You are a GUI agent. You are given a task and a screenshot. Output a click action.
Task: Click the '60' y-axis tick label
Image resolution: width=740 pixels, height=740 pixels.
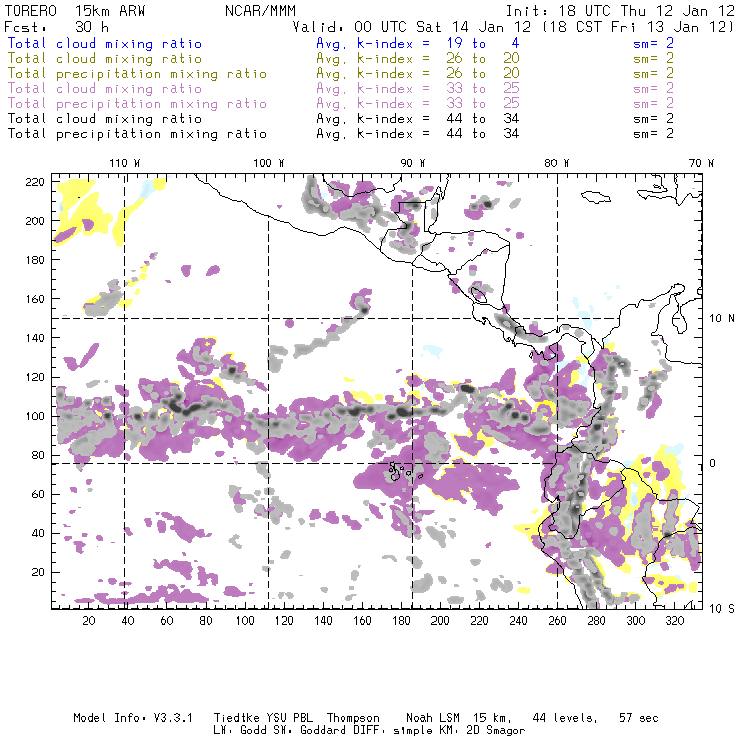click(38, 494)
